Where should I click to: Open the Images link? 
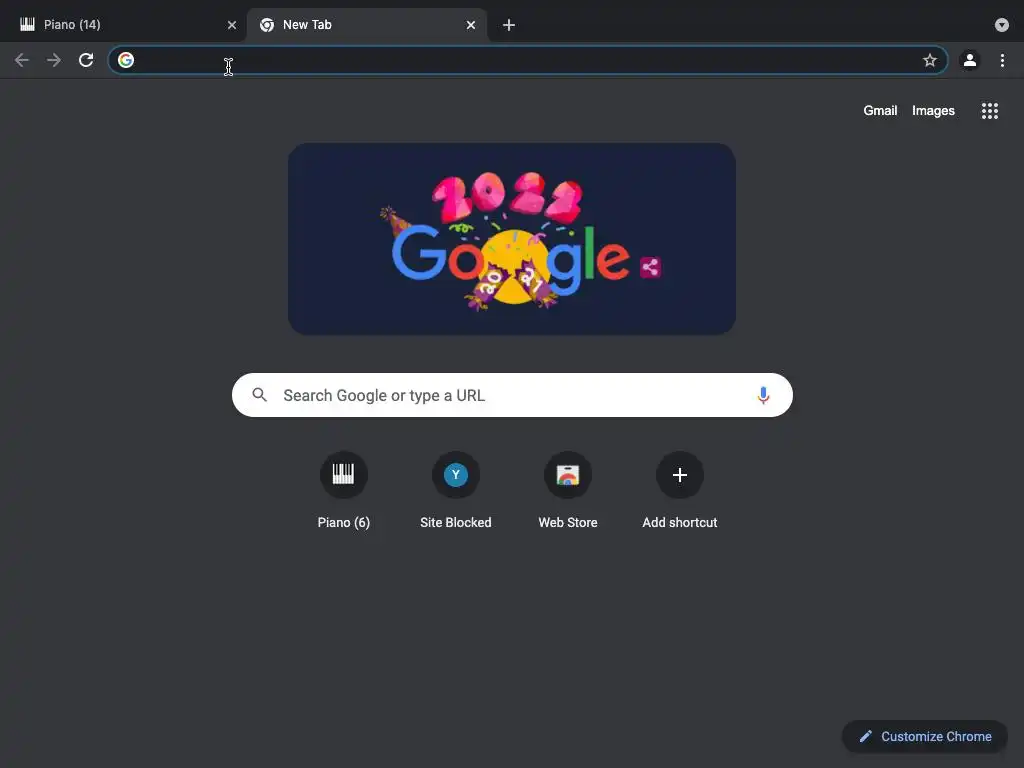[933, 110]
